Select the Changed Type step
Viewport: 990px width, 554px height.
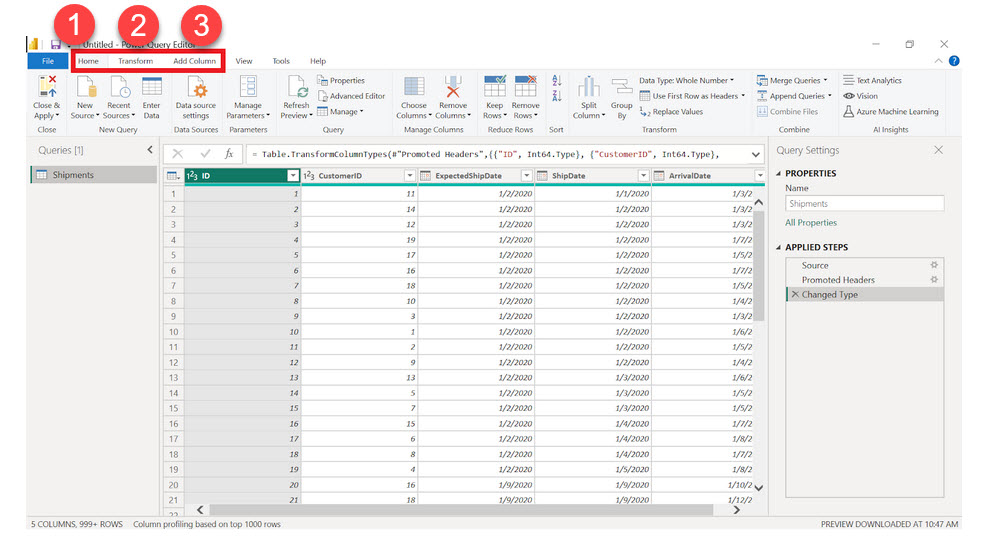(865, 294)
